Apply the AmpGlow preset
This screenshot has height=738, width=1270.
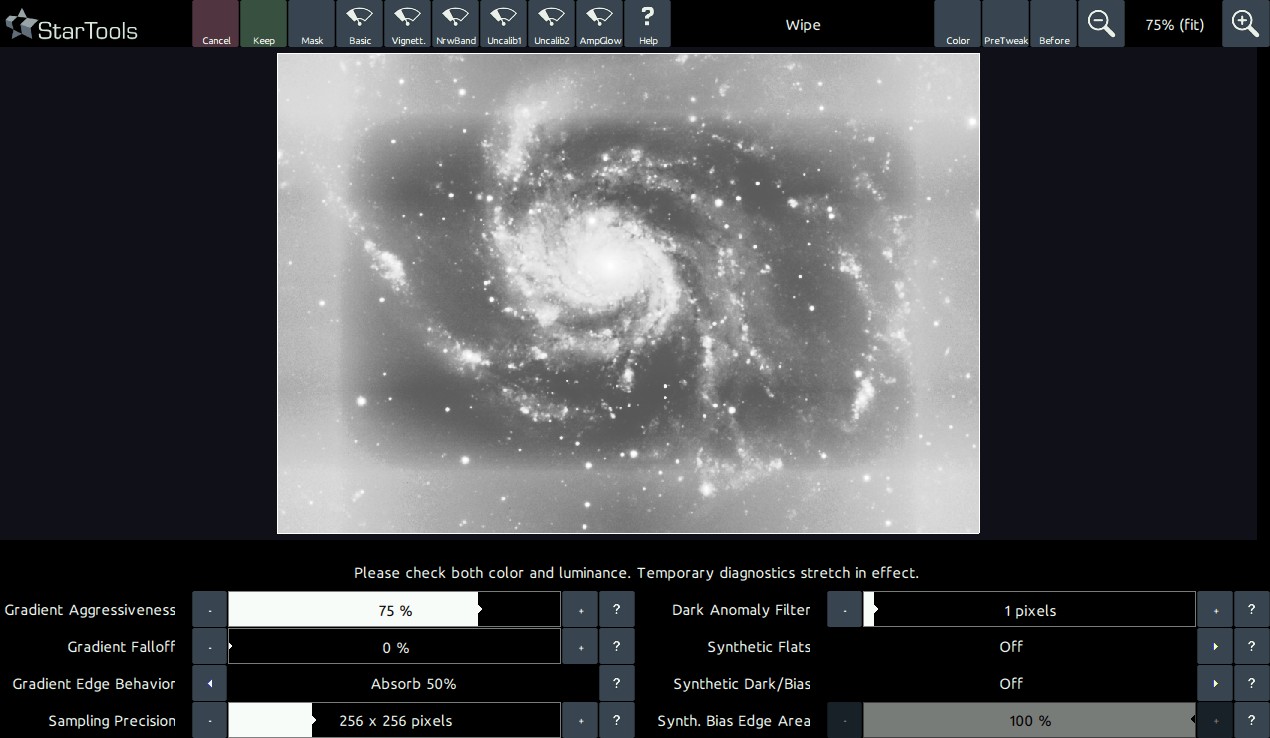coord(599,24)
